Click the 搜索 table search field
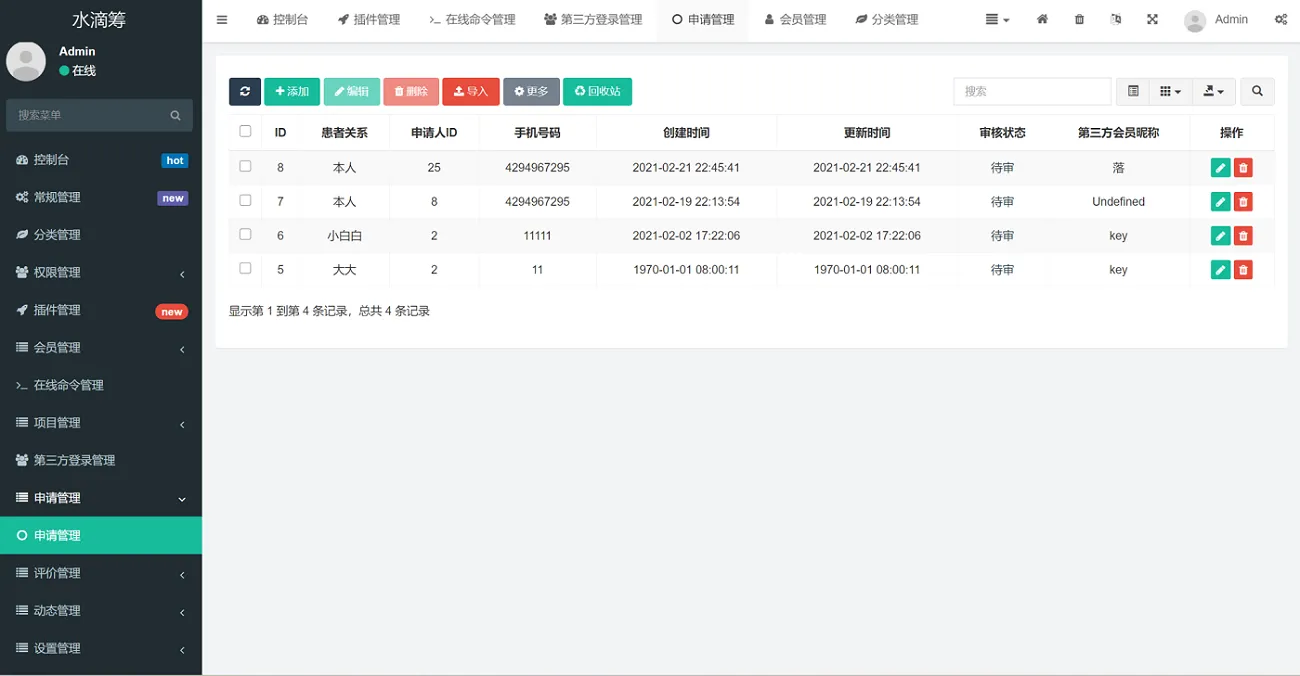Image resolution: width=1300 pixels, height=676 pixels. (1032, 91)
